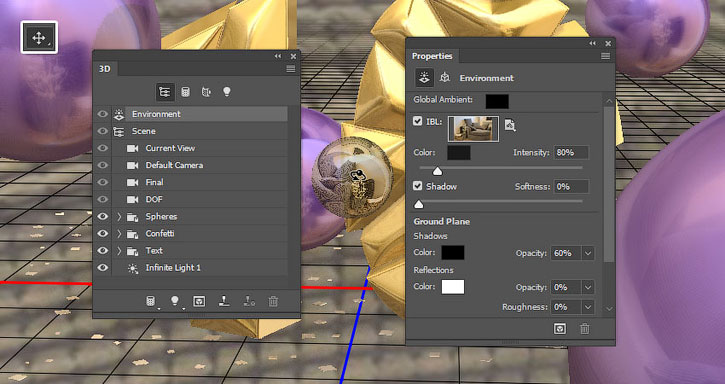
Task: Filter 3D panel by materials
Action: point(206,92)
